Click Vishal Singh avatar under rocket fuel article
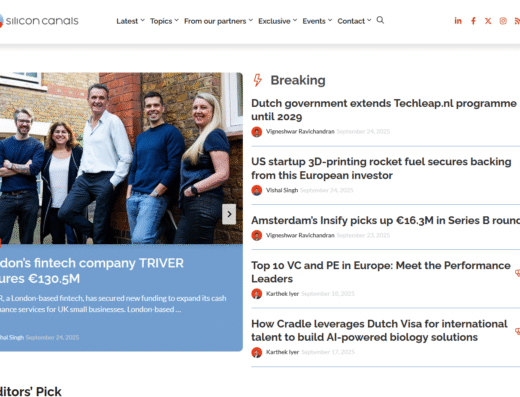 [x=257, y=190]
